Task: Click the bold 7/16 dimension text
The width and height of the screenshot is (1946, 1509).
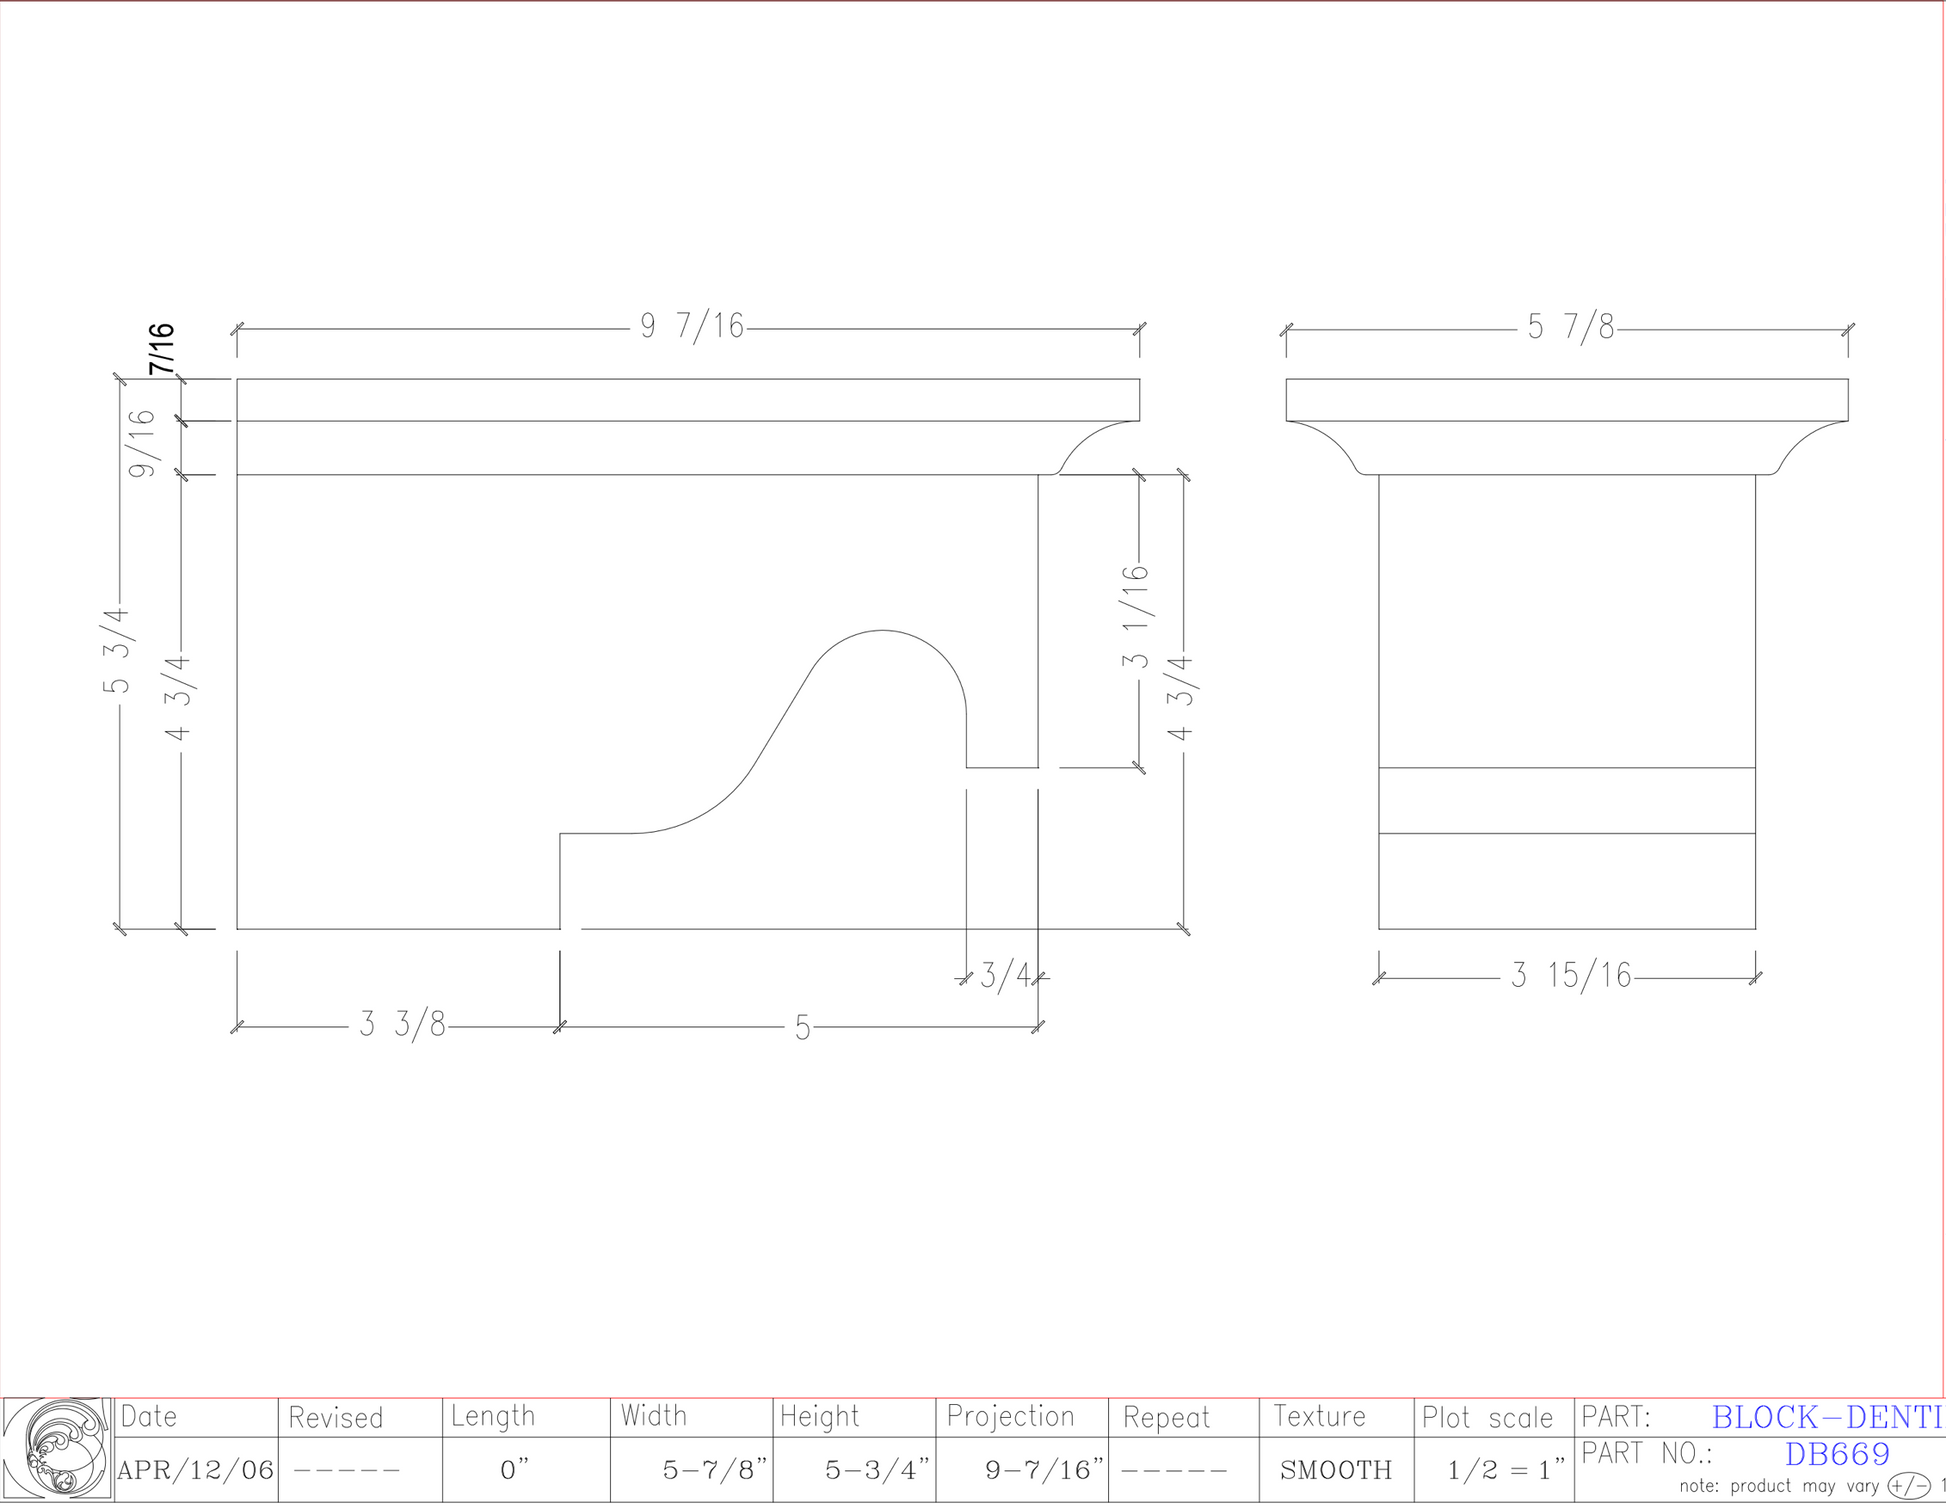Action: click(161, 349)
